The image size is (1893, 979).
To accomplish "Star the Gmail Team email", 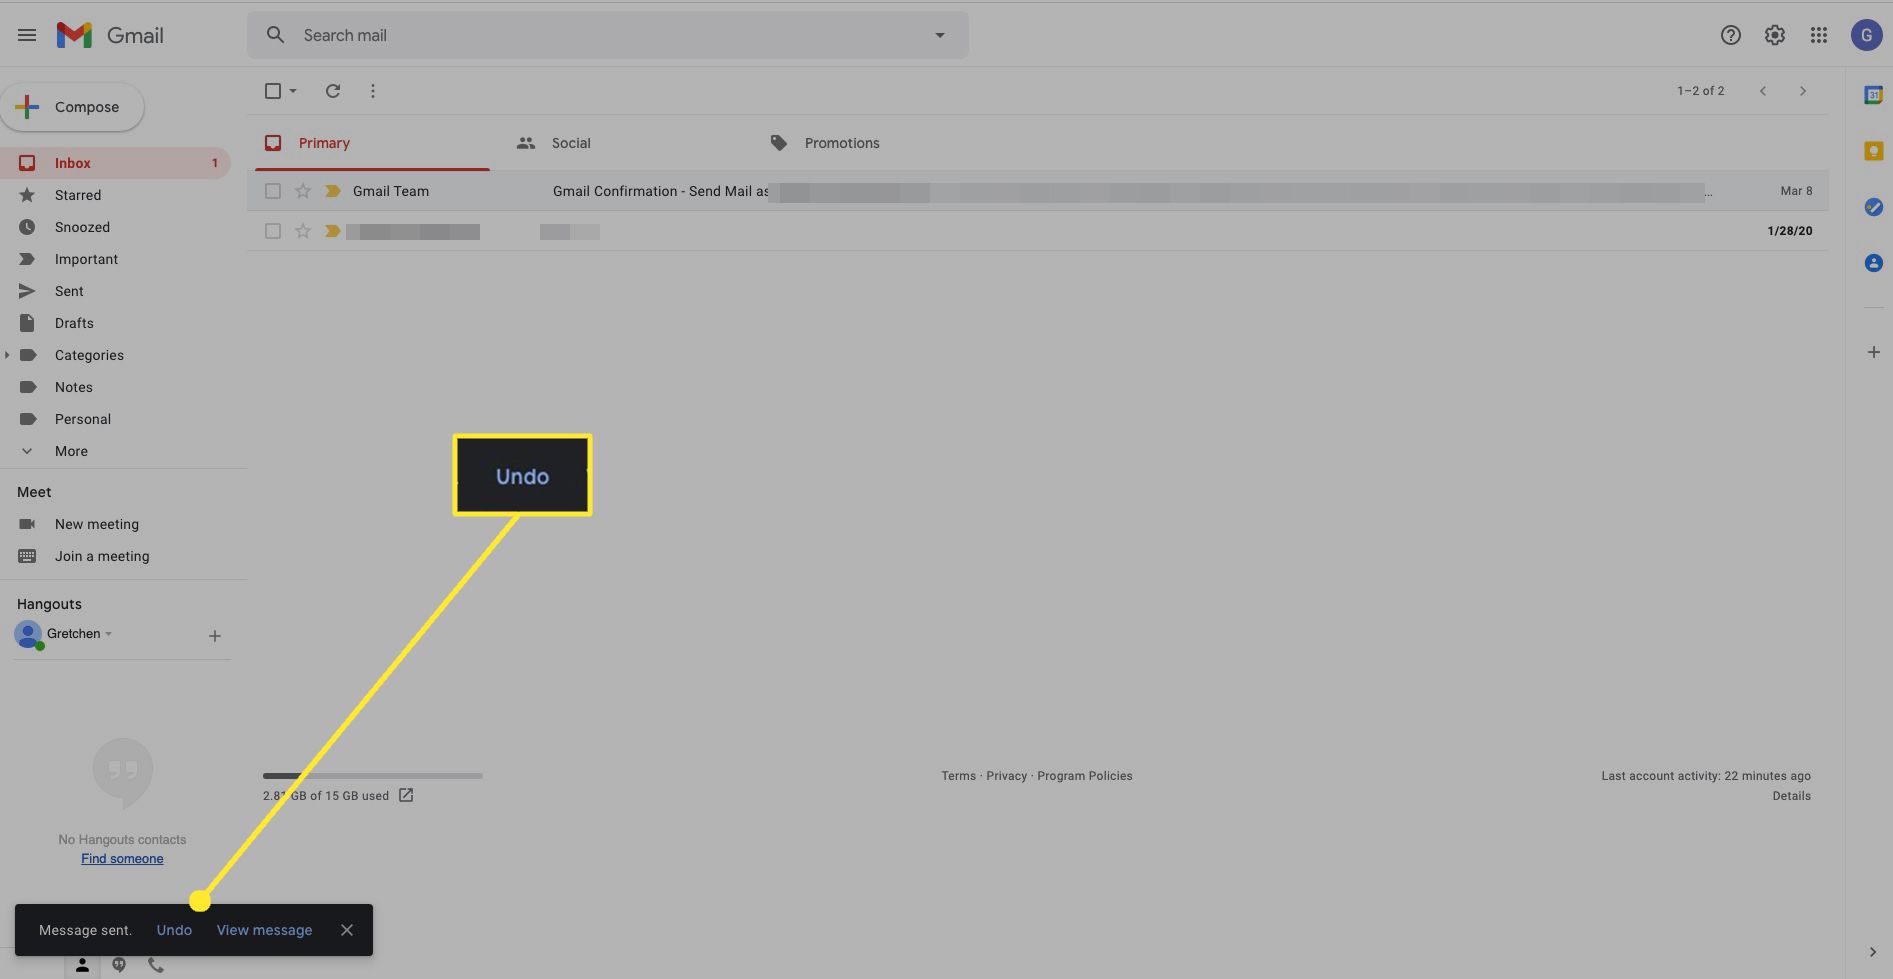I will click(x=303, y=191).
